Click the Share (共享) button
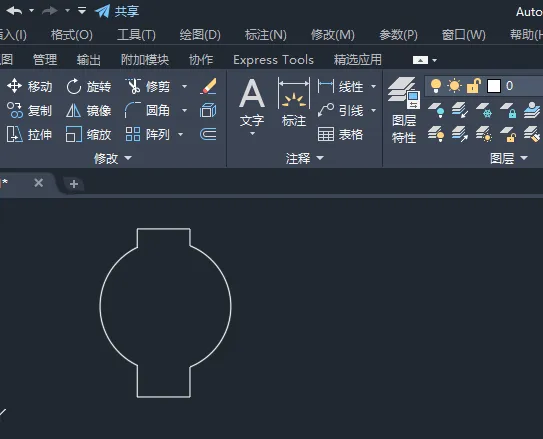The width and height of the screenshot is (543, 439). click(117, 11)
